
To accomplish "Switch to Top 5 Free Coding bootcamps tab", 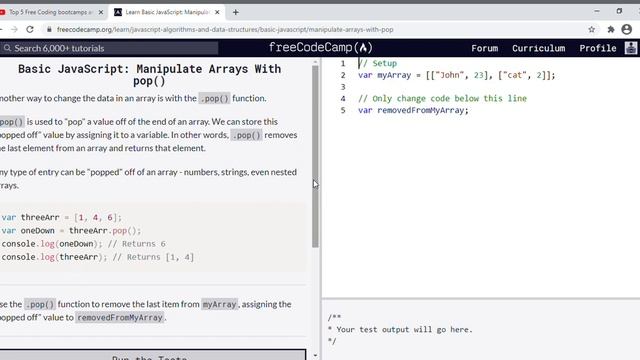I will click(x=51, y=12).
